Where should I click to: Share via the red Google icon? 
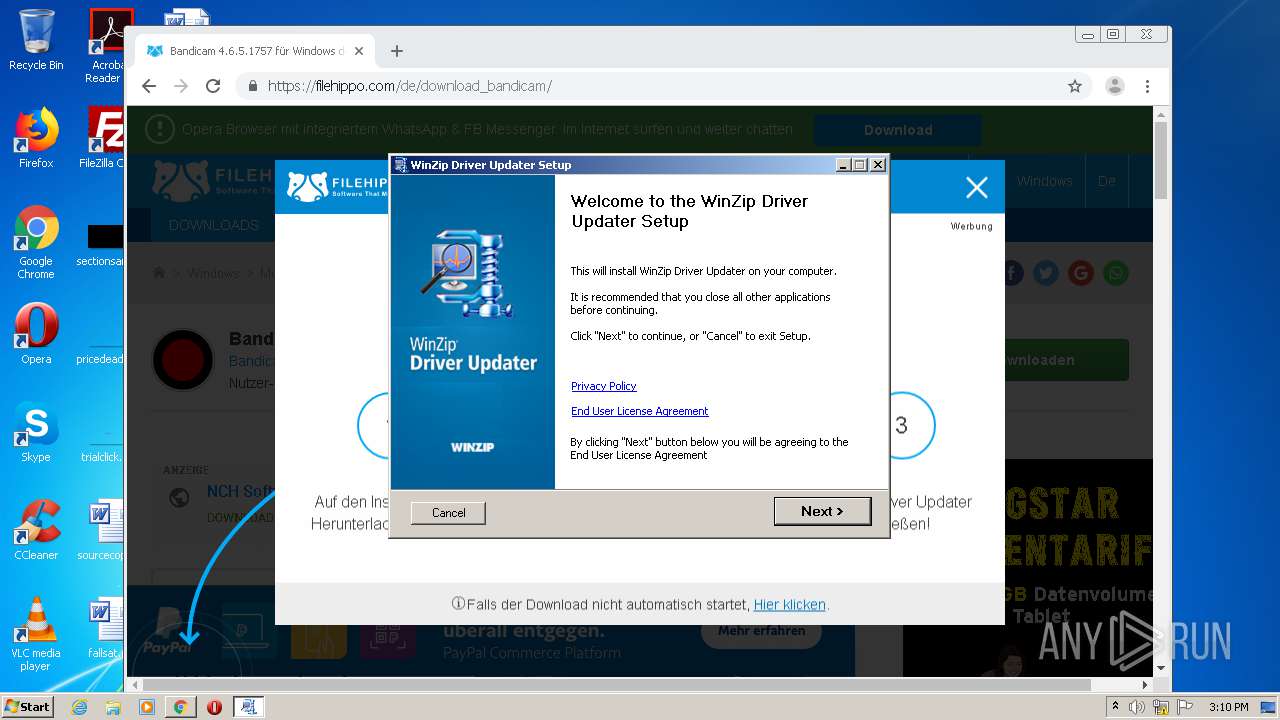1080,273
